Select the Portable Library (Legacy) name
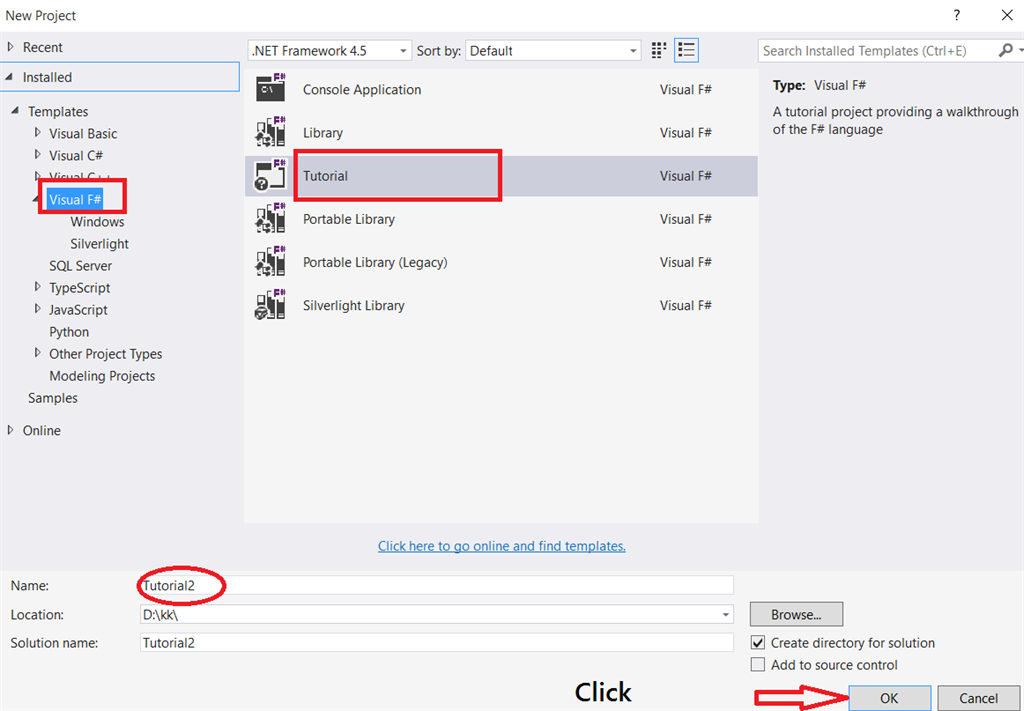The image size is (1024, 711). (375, 262)
